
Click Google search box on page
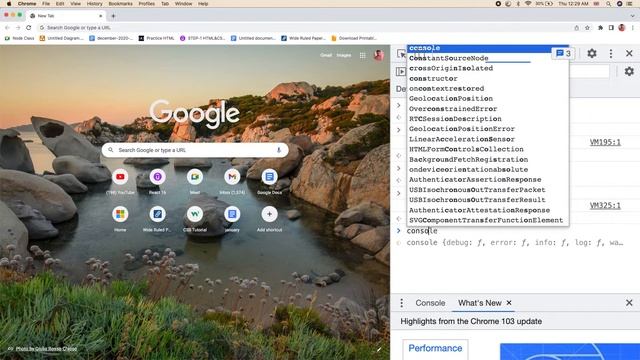pyautogui.click(x=195, y=150)
